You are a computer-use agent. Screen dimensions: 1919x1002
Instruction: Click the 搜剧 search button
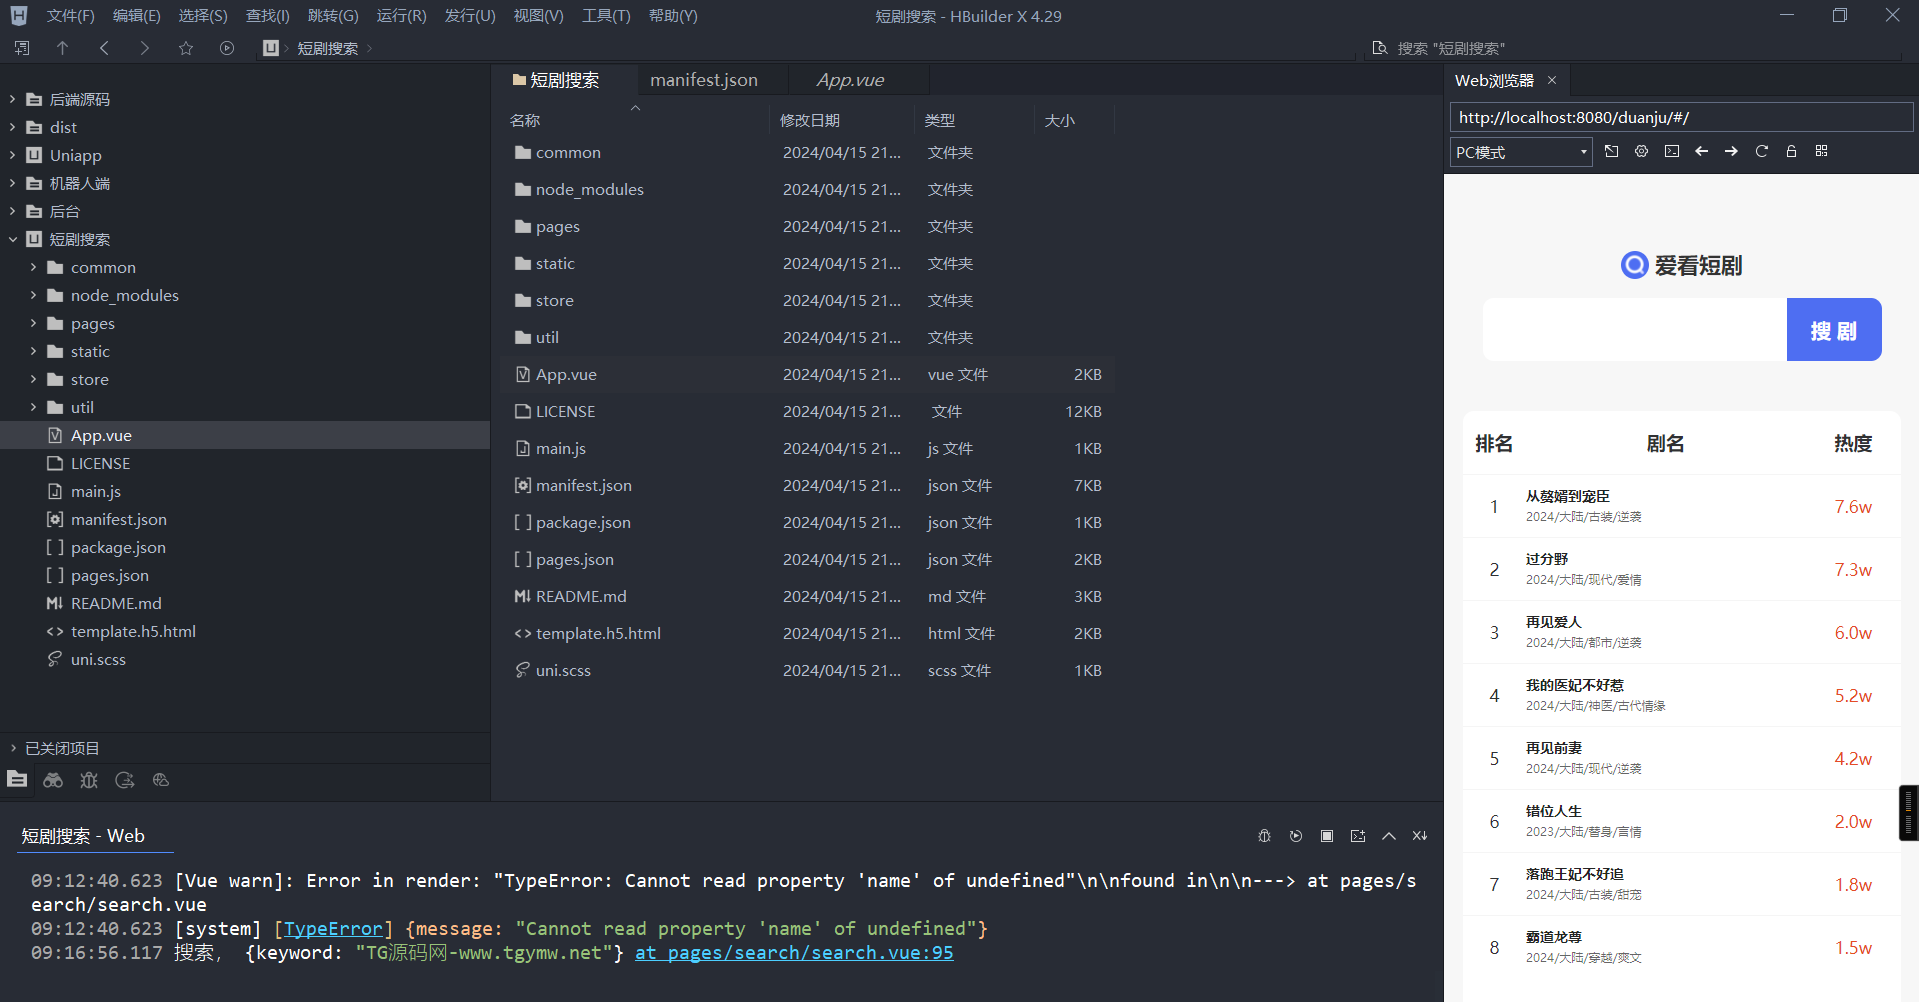click(x=1833, y=330)
